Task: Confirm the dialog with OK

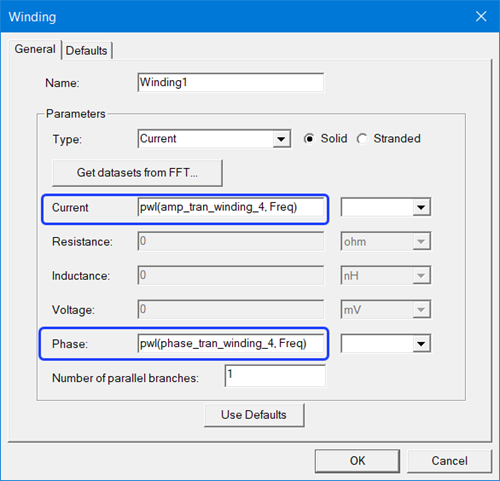Action: 357,461
